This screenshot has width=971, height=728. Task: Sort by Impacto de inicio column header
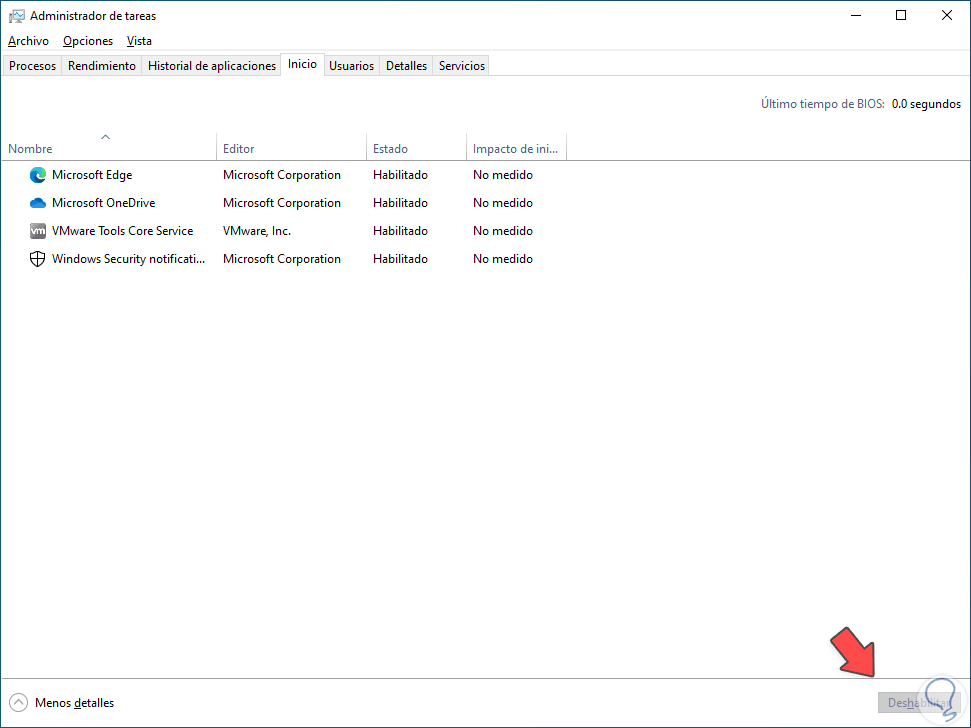coord(516,147)
